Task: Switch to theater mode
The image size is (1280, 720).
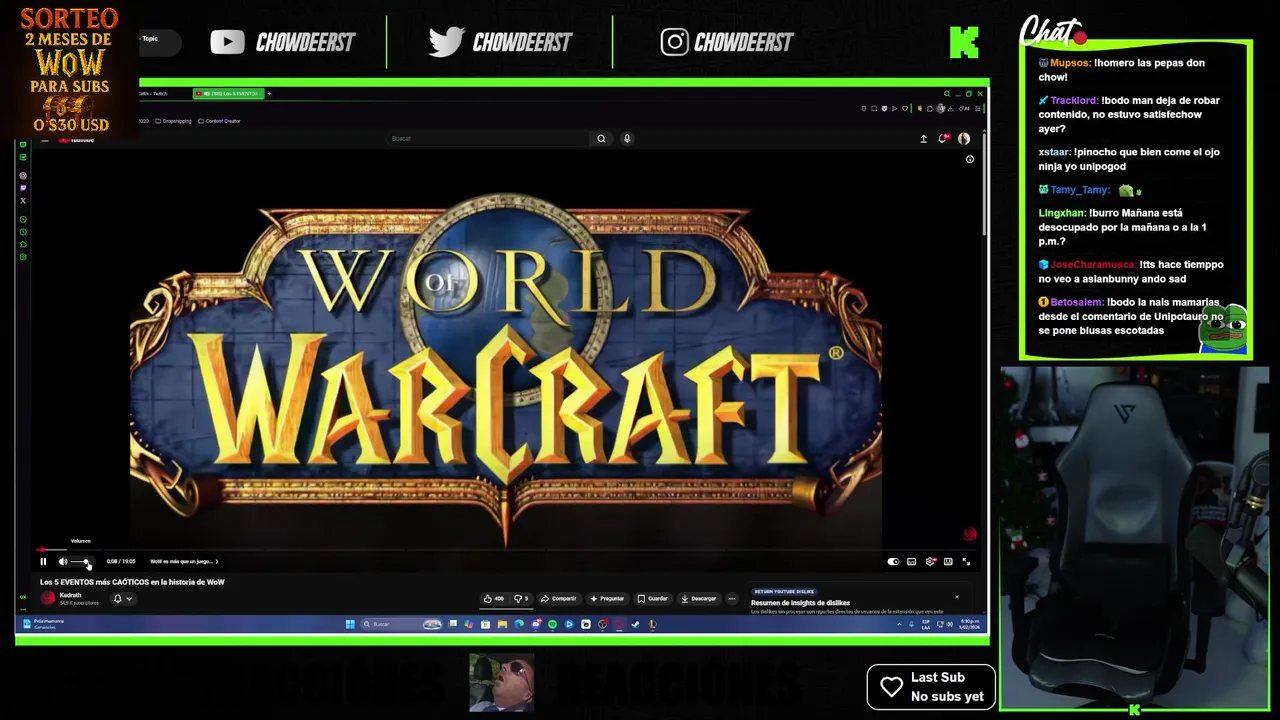Action: (x=948, y=562)
